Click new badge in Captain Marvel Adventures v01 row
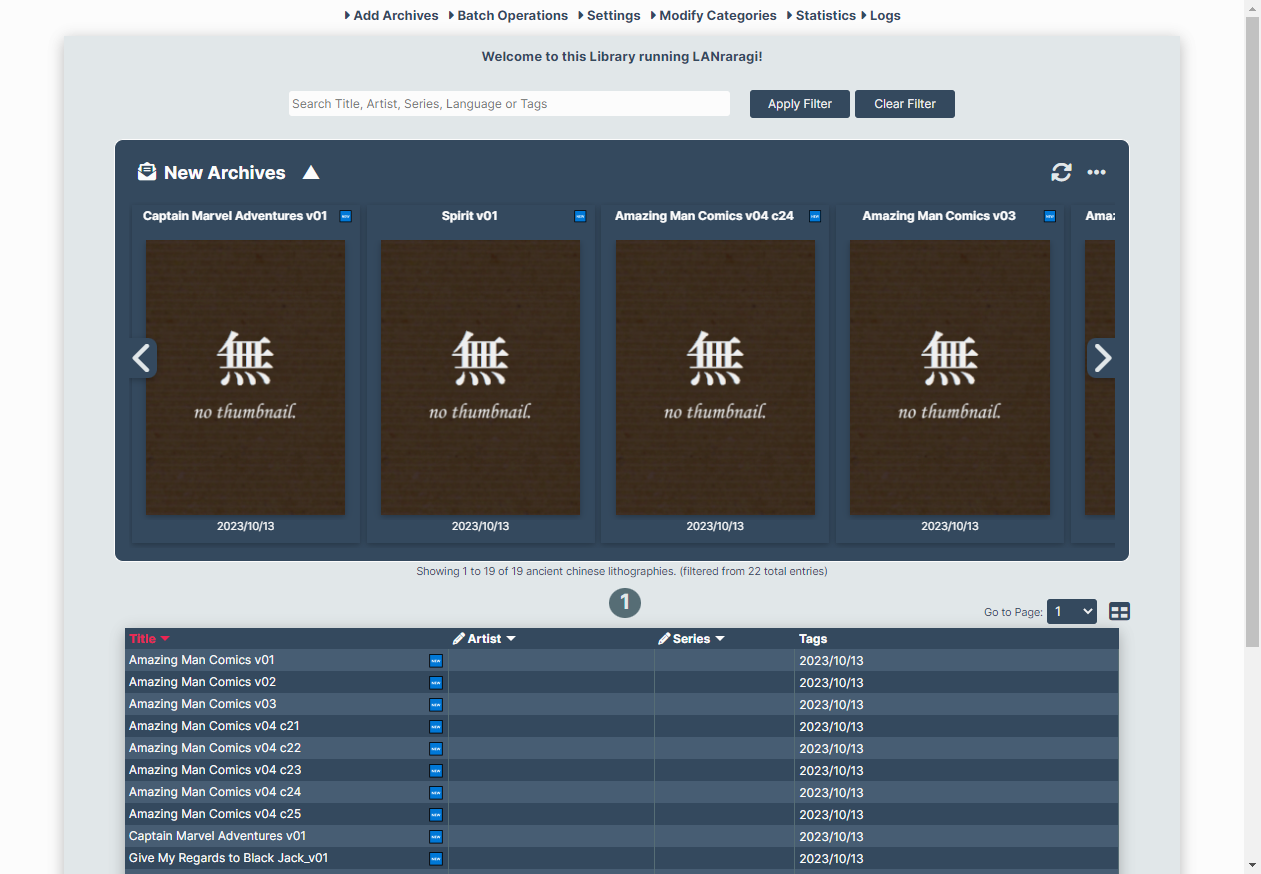 pos(436,837)
